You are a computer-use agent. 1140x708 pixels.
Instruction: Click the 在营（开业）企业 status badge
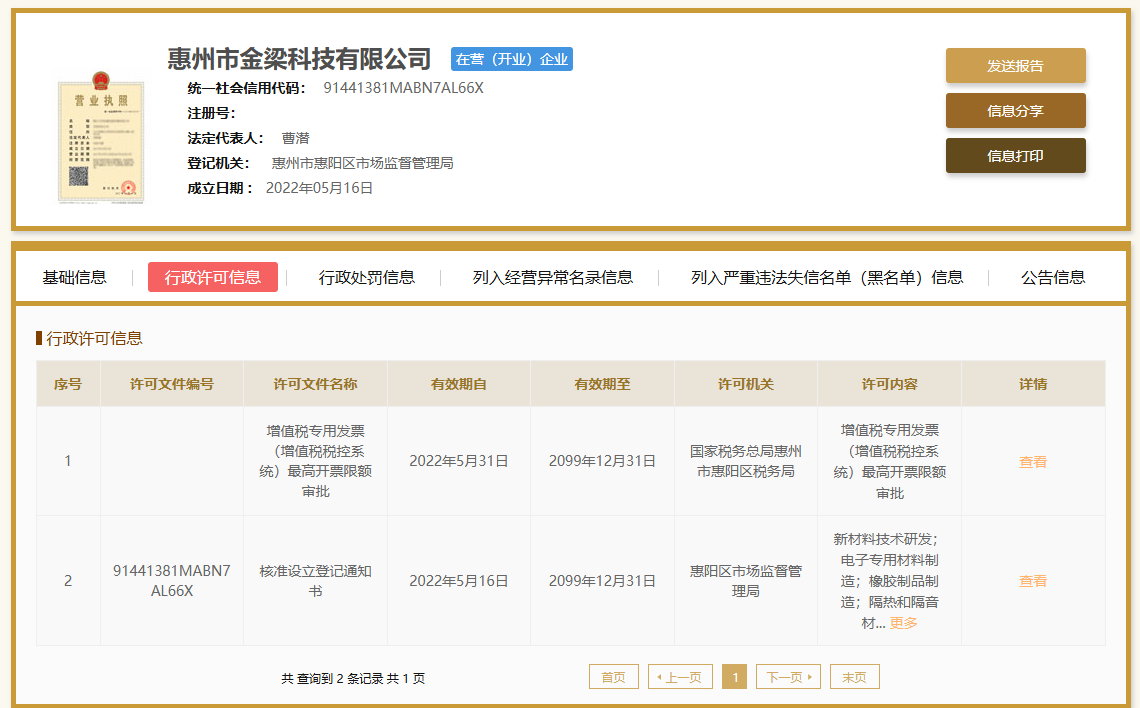click(512, 59)
